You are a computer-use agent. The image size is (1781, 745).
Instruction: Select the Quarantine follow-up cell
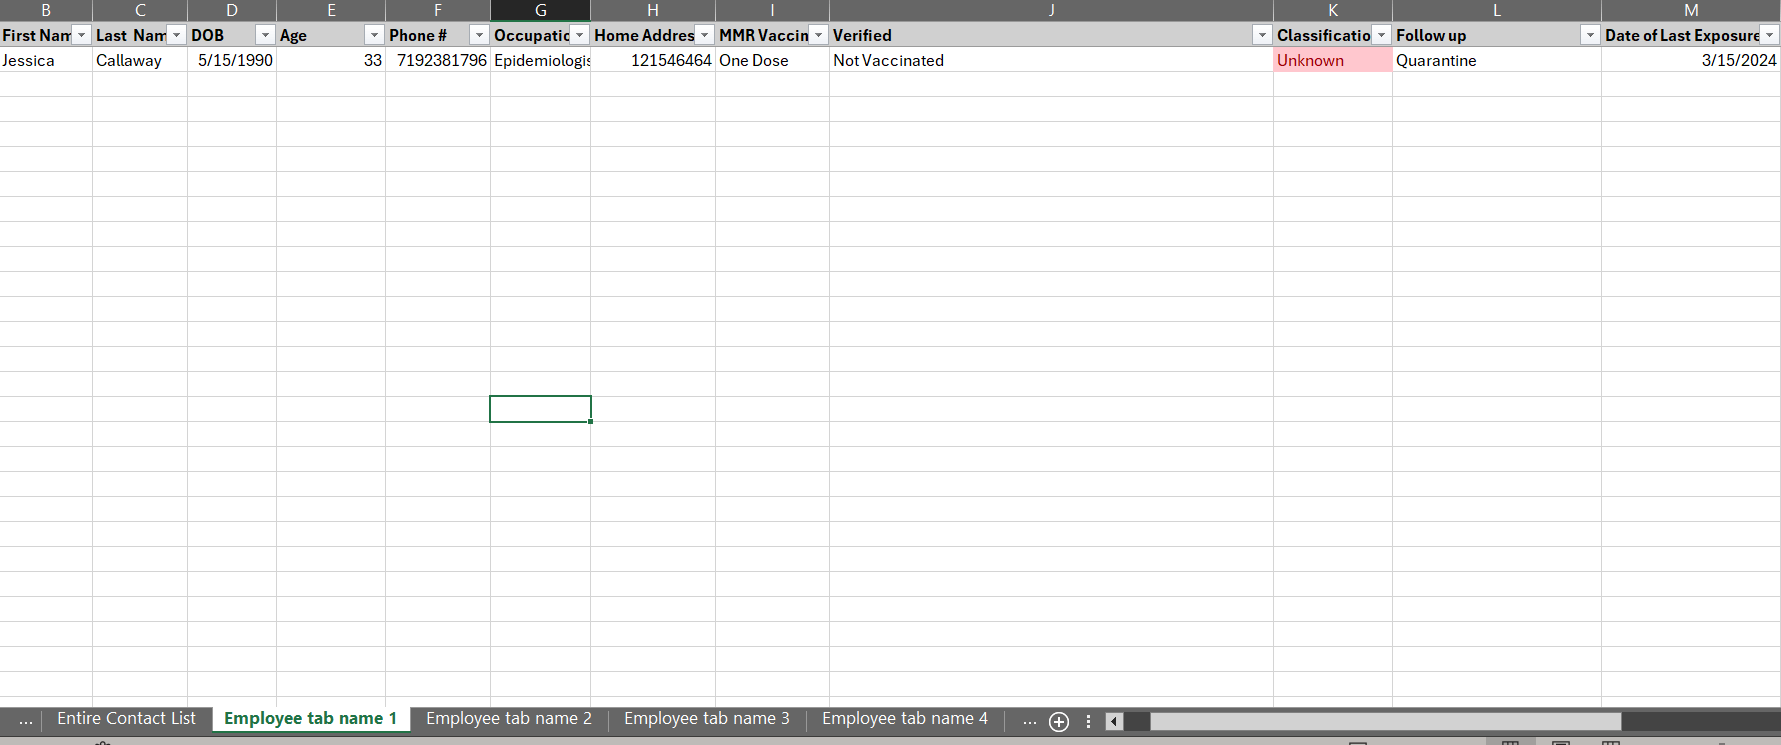(1497, 60)
